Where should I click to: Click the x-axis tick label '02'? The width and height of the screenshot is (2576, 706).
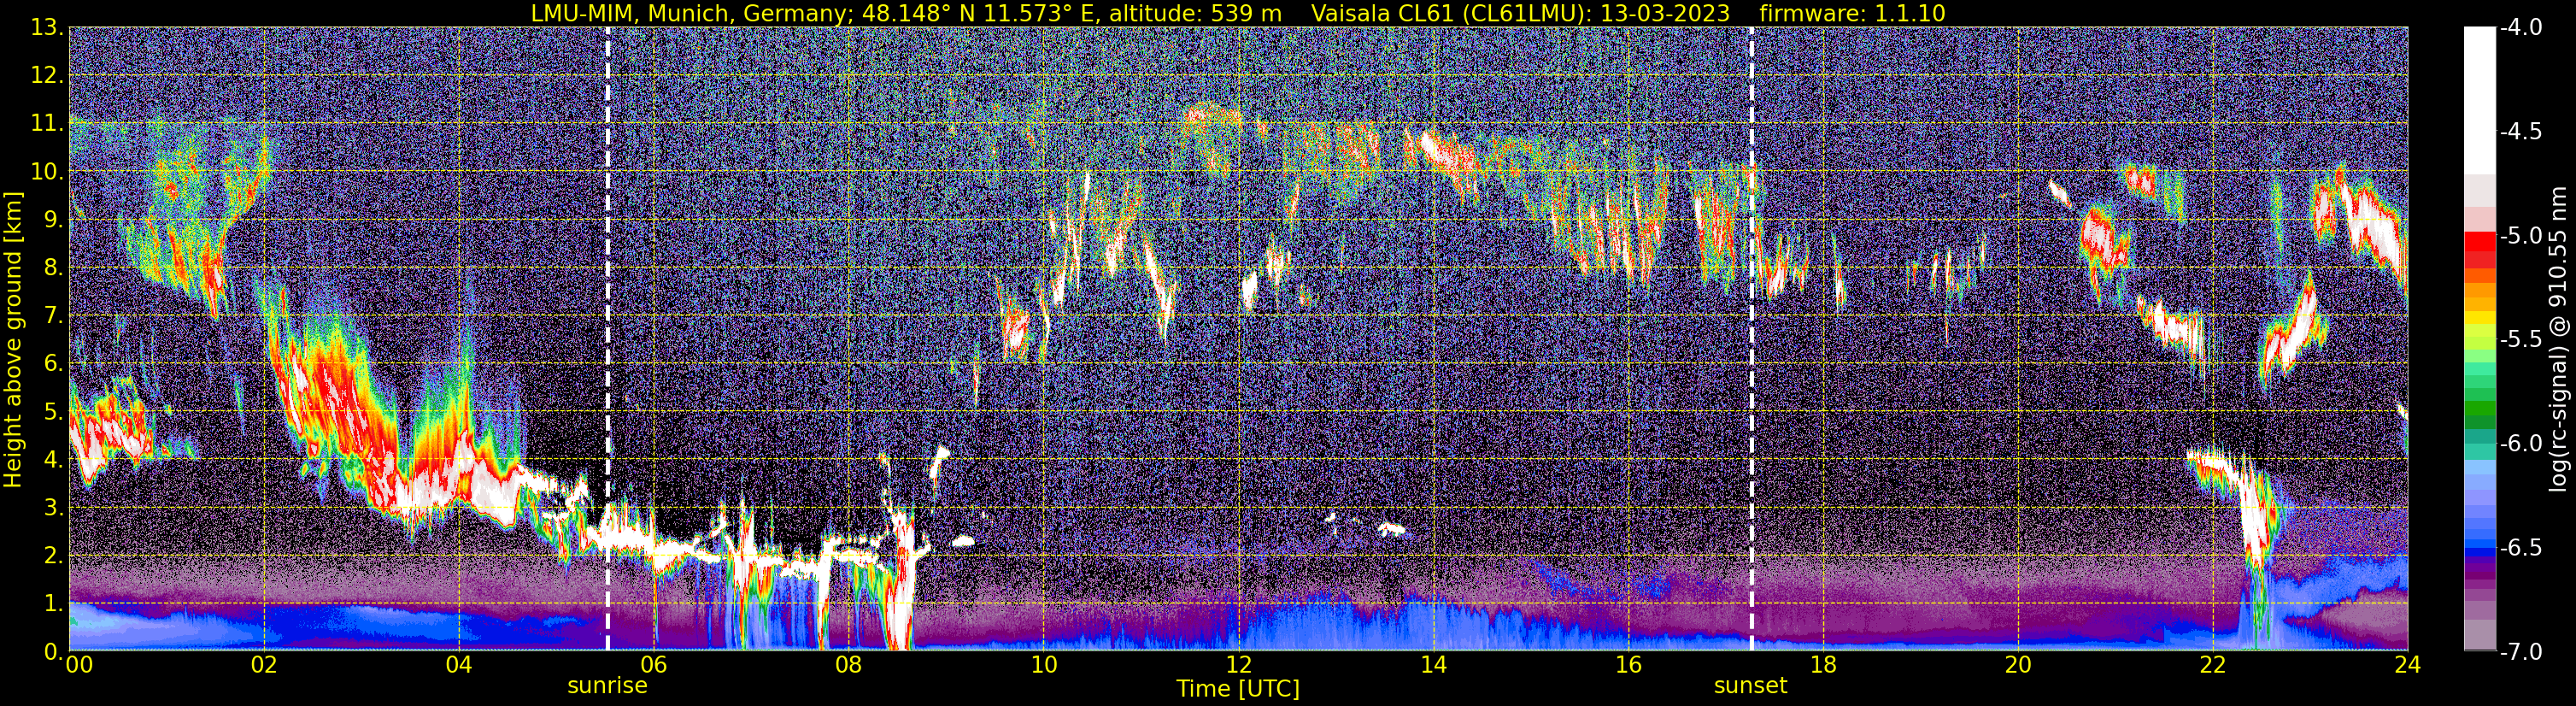point(263,665)
